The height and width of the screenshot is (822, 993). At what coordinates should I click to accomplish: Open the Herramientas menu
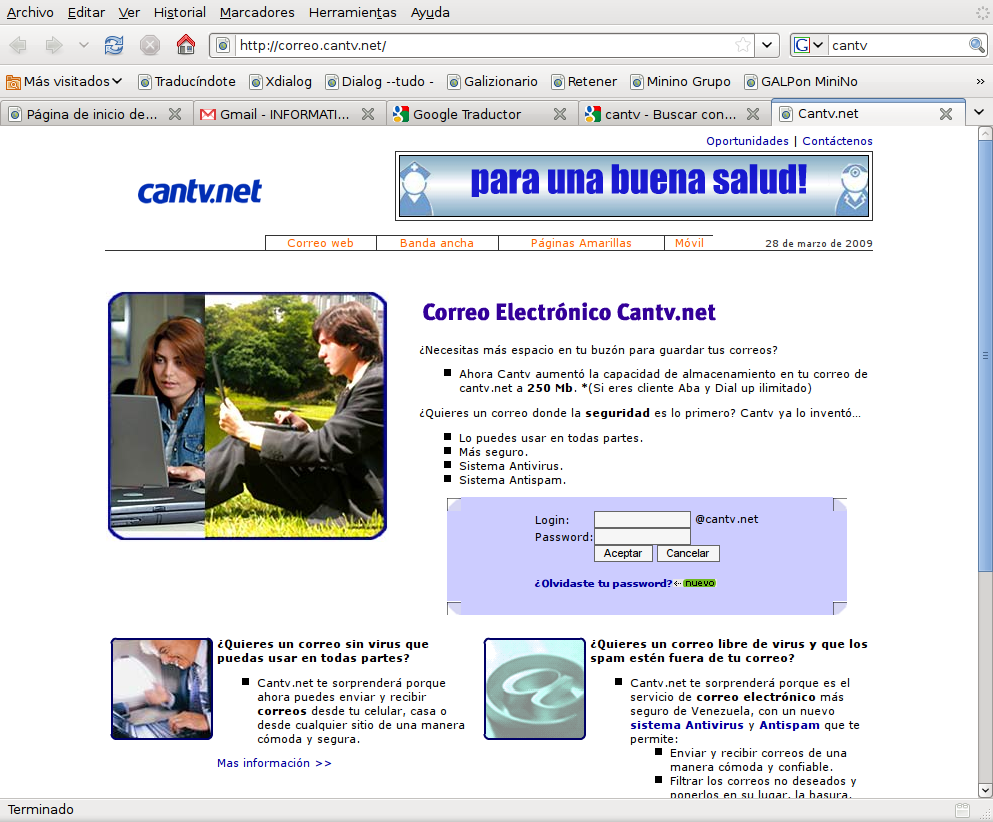click(x=353, y=13)
